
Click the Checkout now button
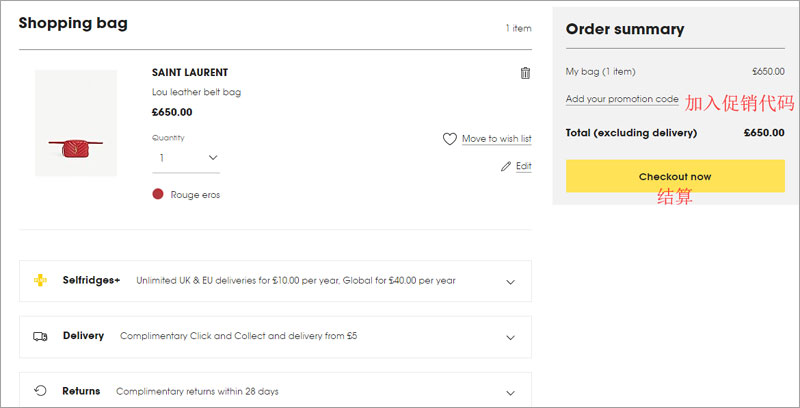click(675, 176)
